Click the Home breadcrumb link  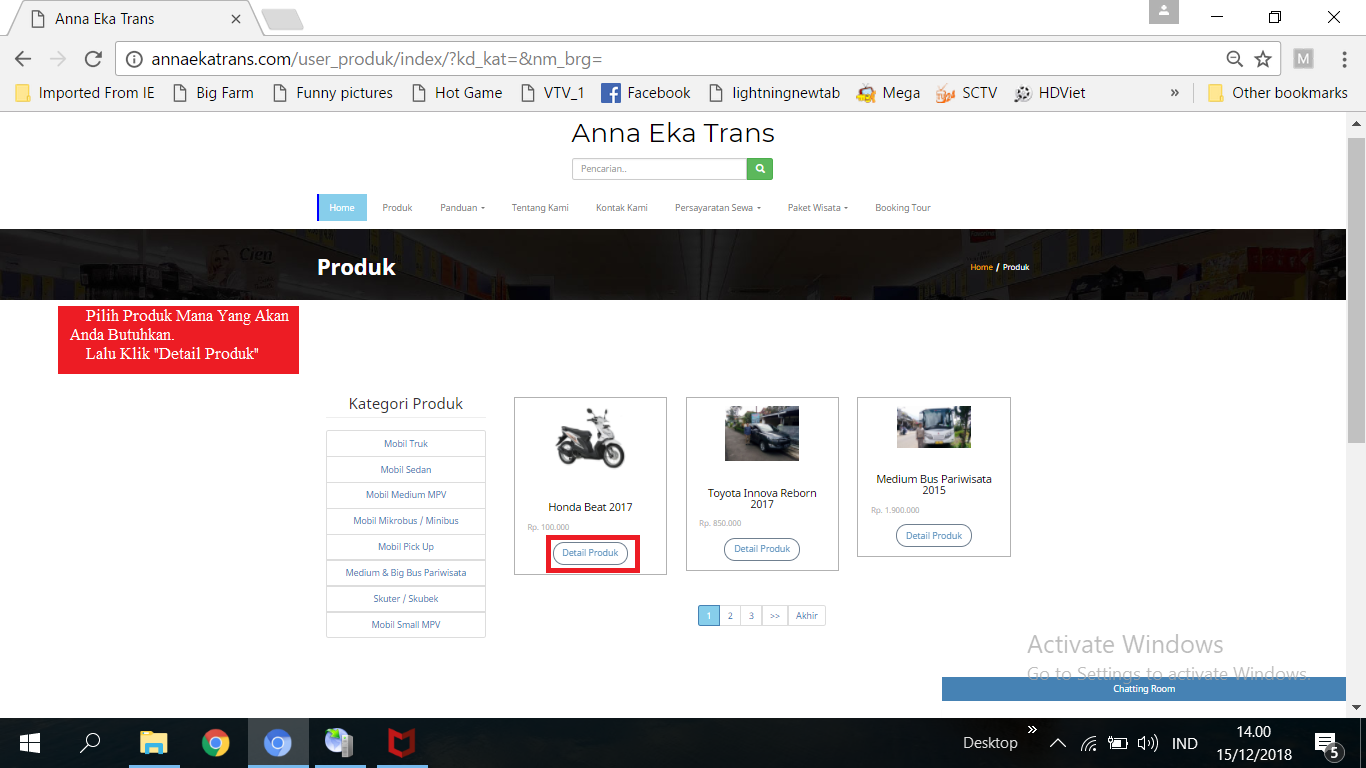click(x=981, y=267)
